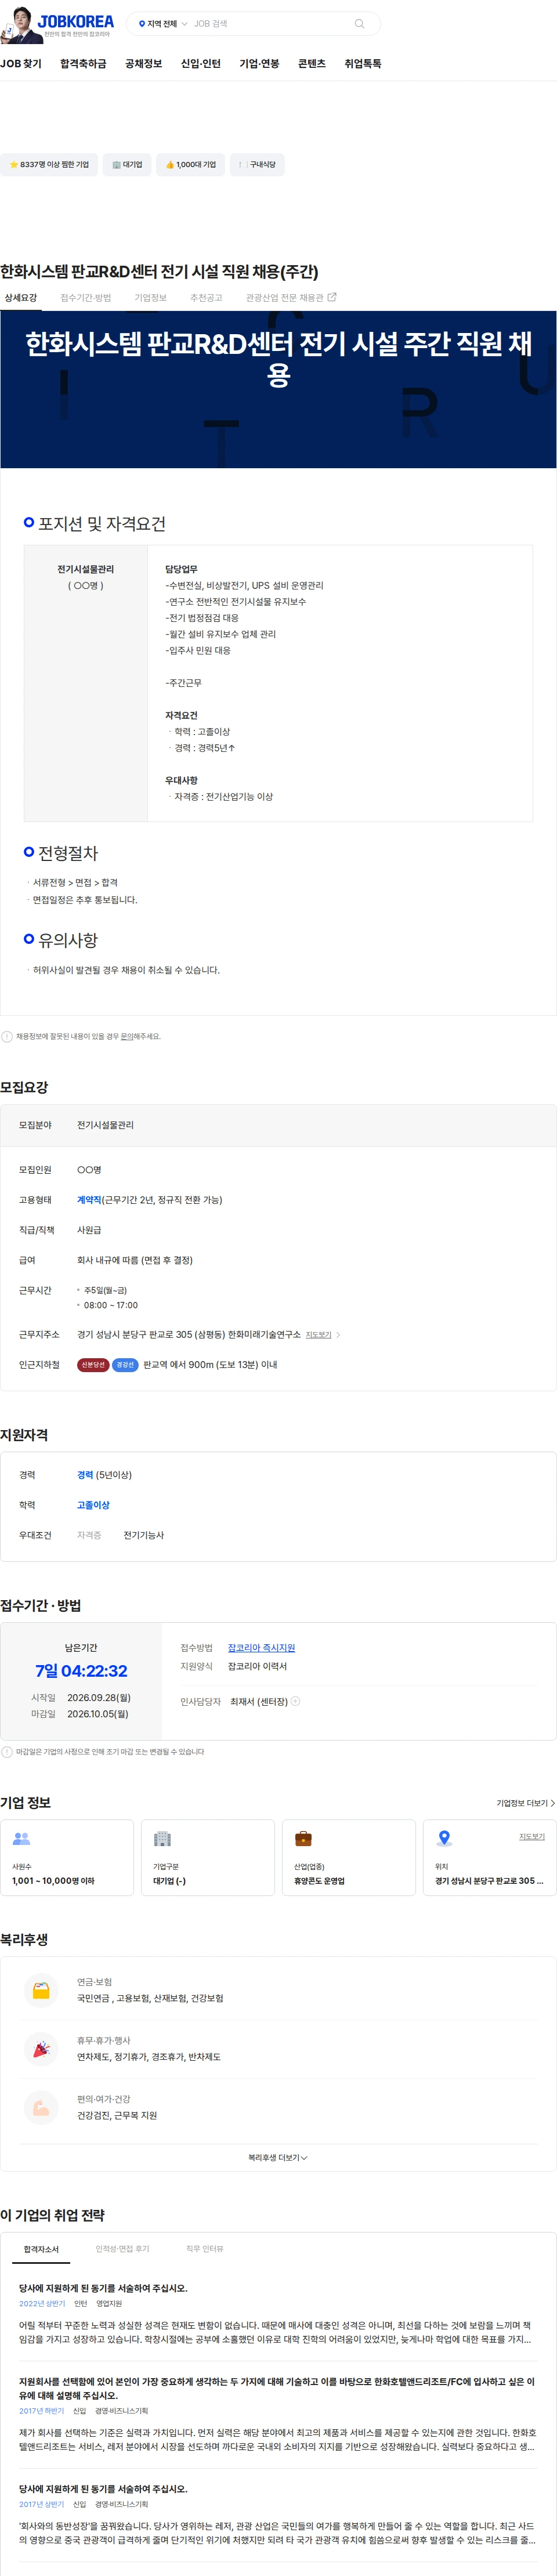Click the 대기업 tag chip
Viewport: 557px width, 2576px height.
coord(127,164)
